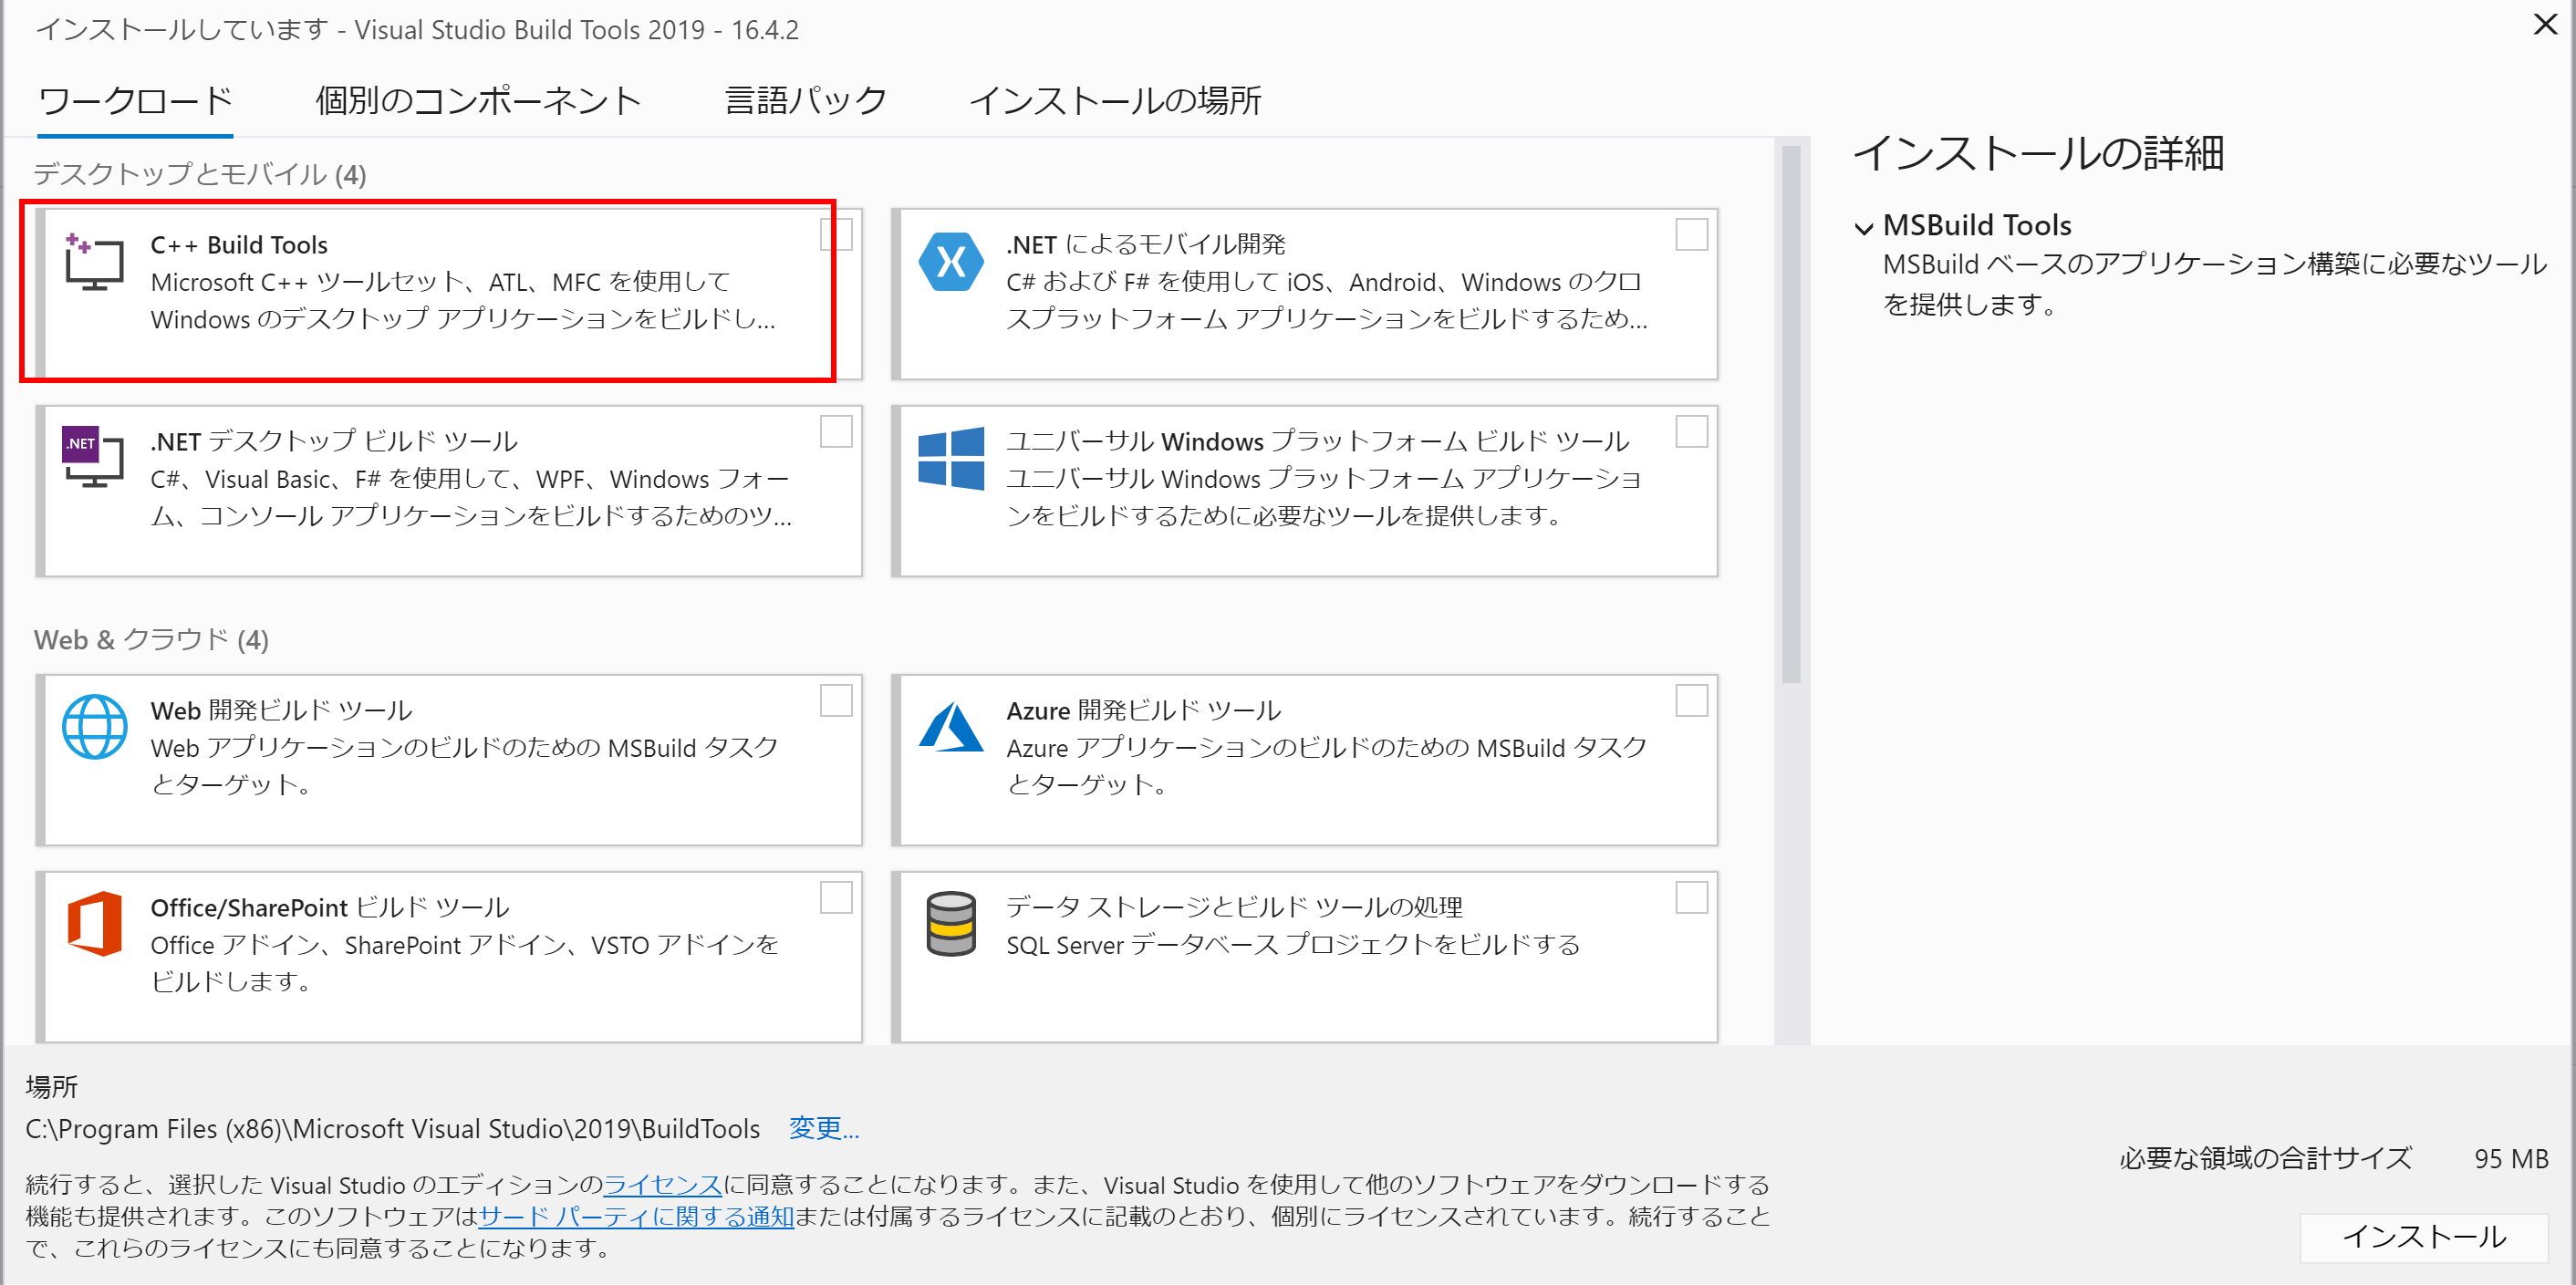Viewport: 2576px width, 1285px height.
Task: Click the インストールの詳細 panel heading
Action: click(2039, 154)
